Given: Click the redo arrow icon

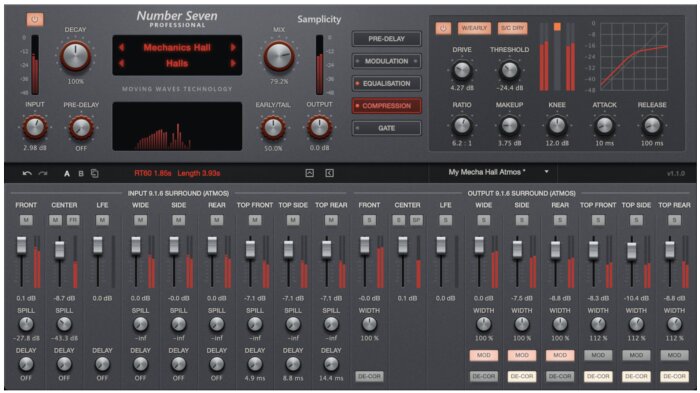Looking at the screenshot, I should click(43, 173).
